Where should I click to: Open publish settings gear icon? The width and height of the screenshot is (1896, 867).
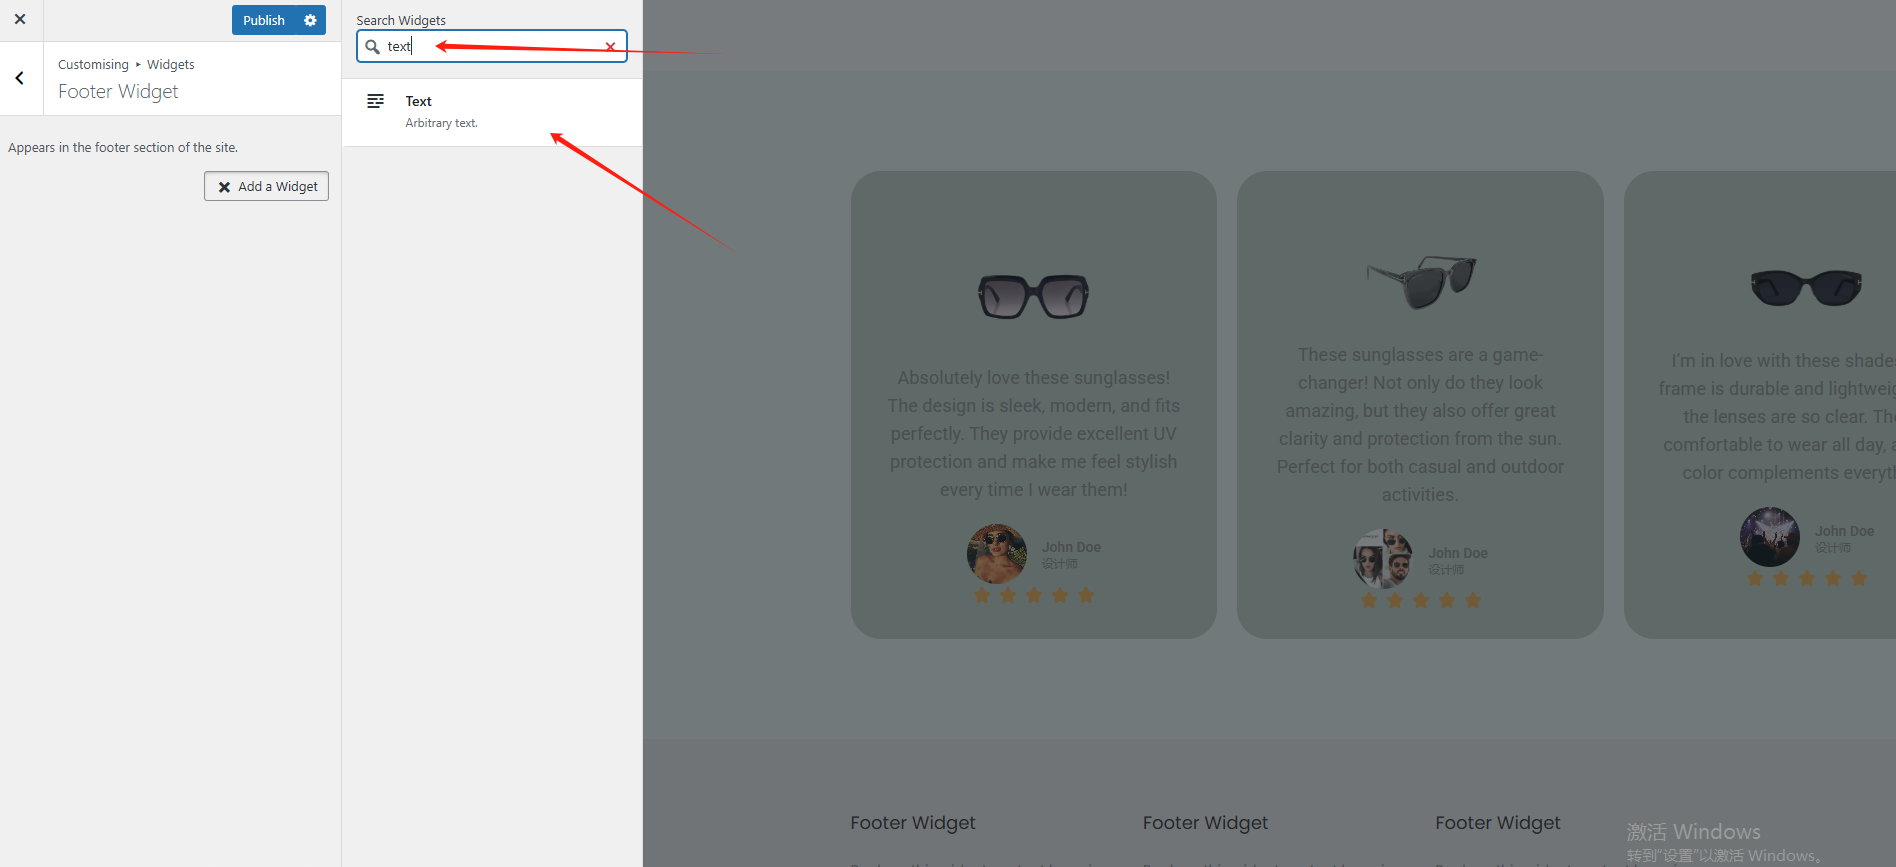click(x=310, y=20)
